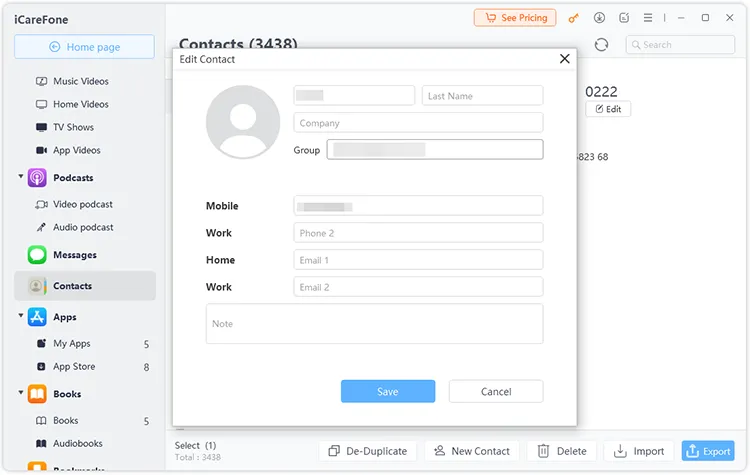Click the Email 1 home field
This screenshot has width=750, height=475.
pyautogui.click(x=418, y=260)
